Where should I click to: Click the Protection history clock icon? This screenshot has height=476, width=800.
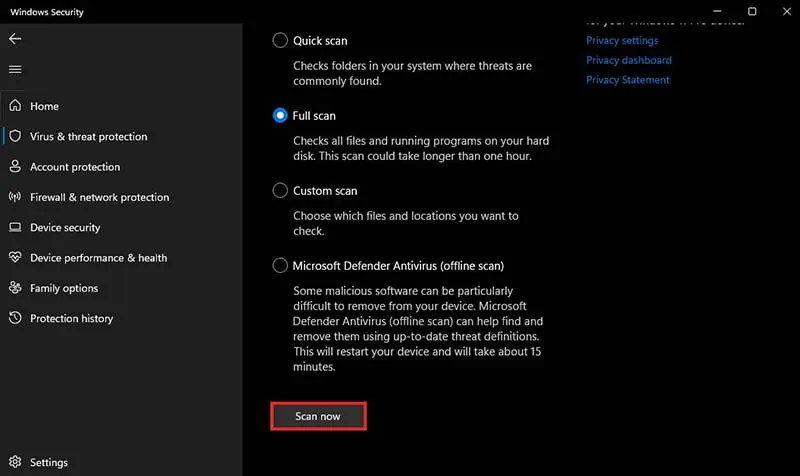[x=15, y=318]
